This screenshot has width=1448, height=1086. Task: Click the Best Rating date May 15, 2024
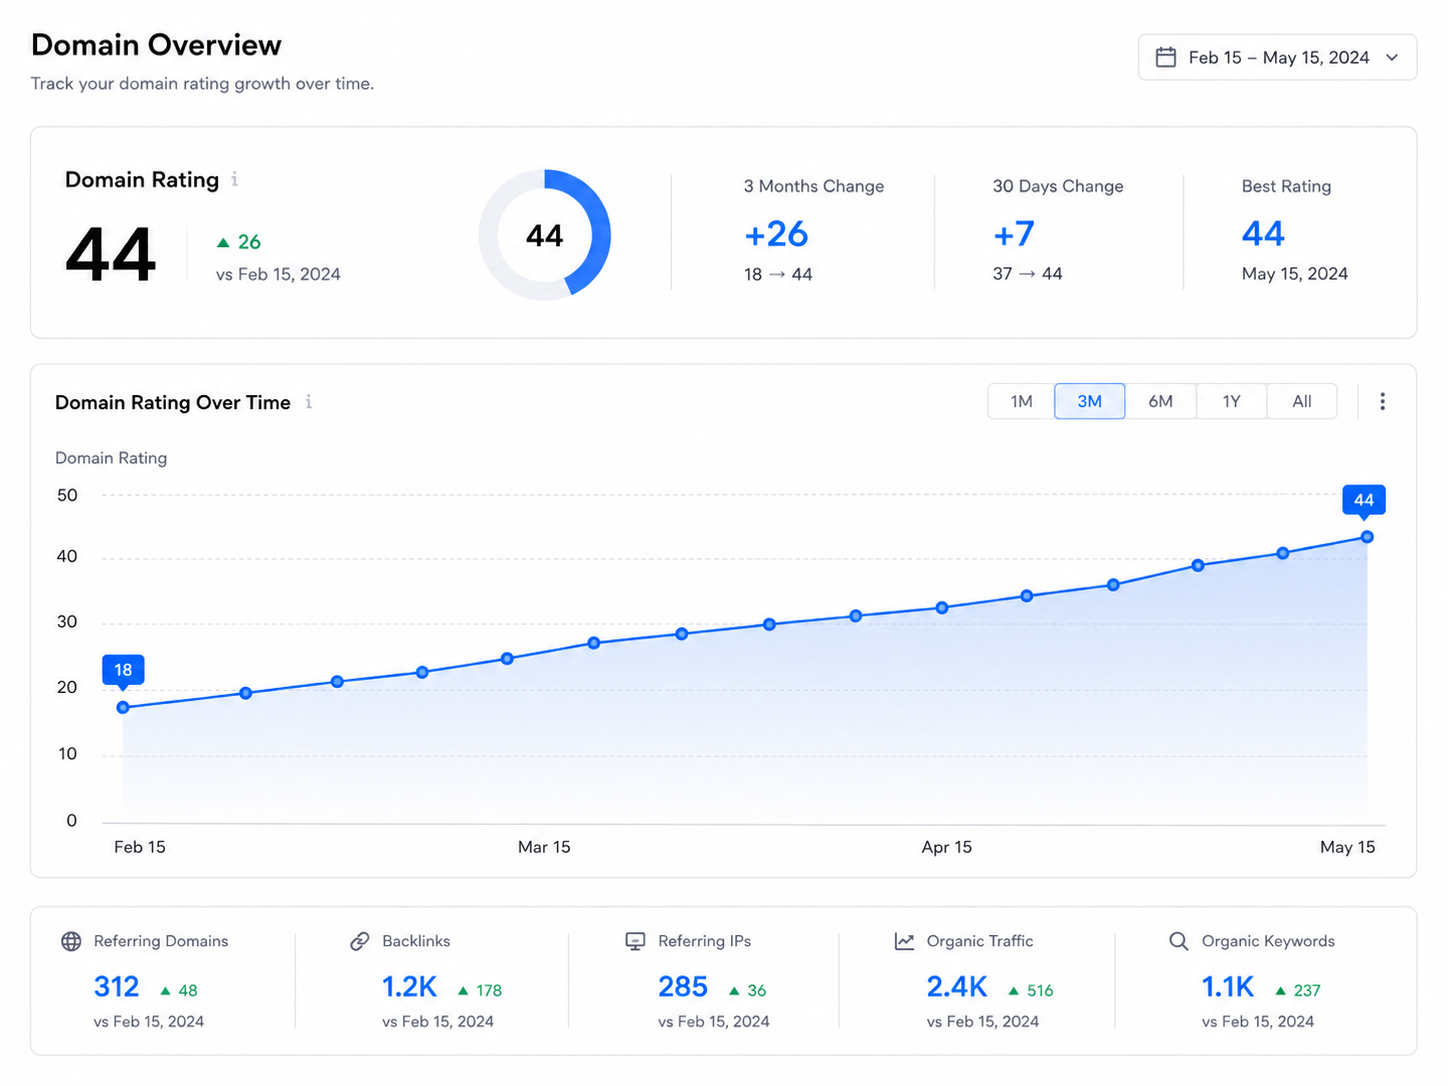(1295, 274)
